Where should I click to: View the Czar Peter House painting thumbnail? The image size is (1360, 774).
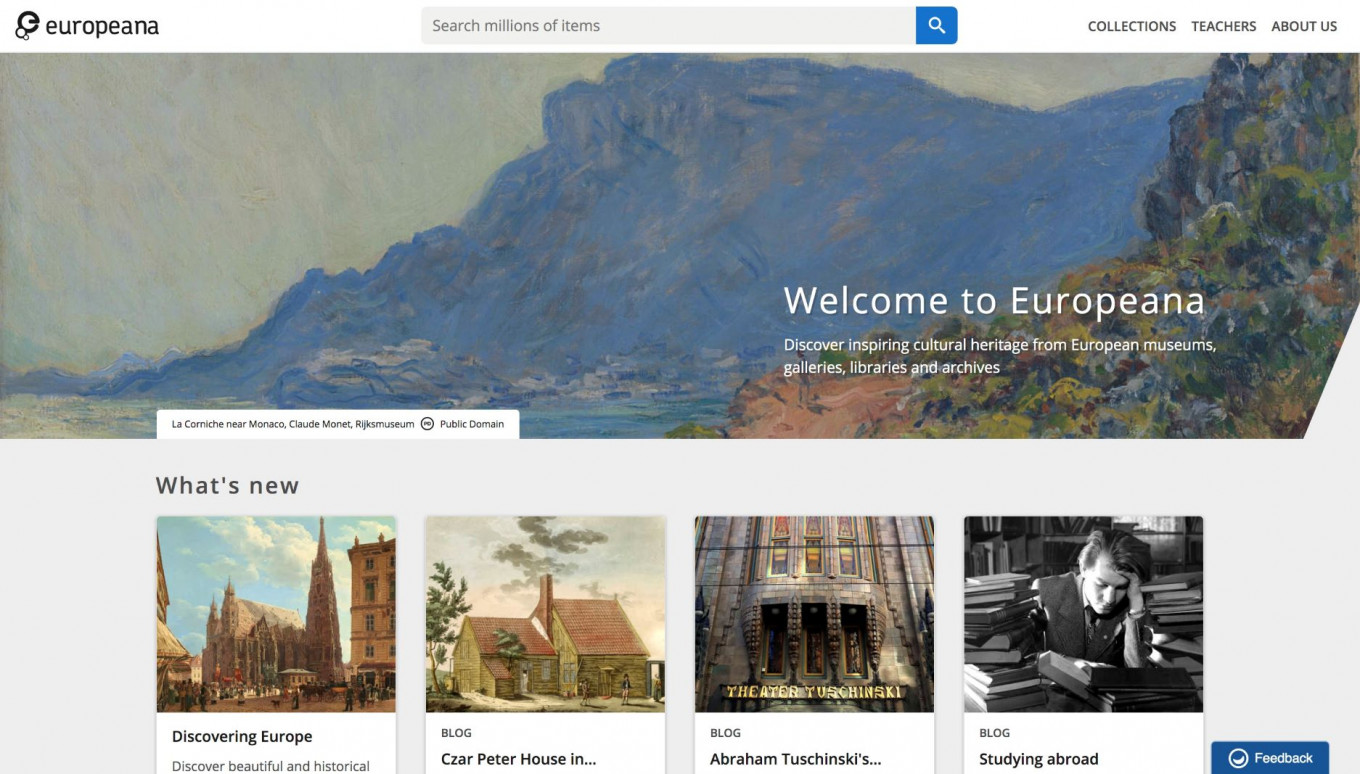[545, 614]
